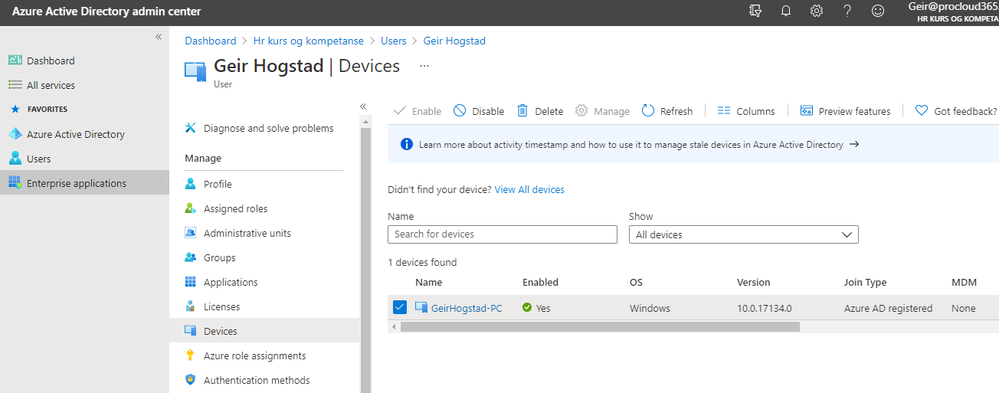Click the Enterprise applications grid icon
Viewport: 999px width, 393px height.
(x=15, y=183)
